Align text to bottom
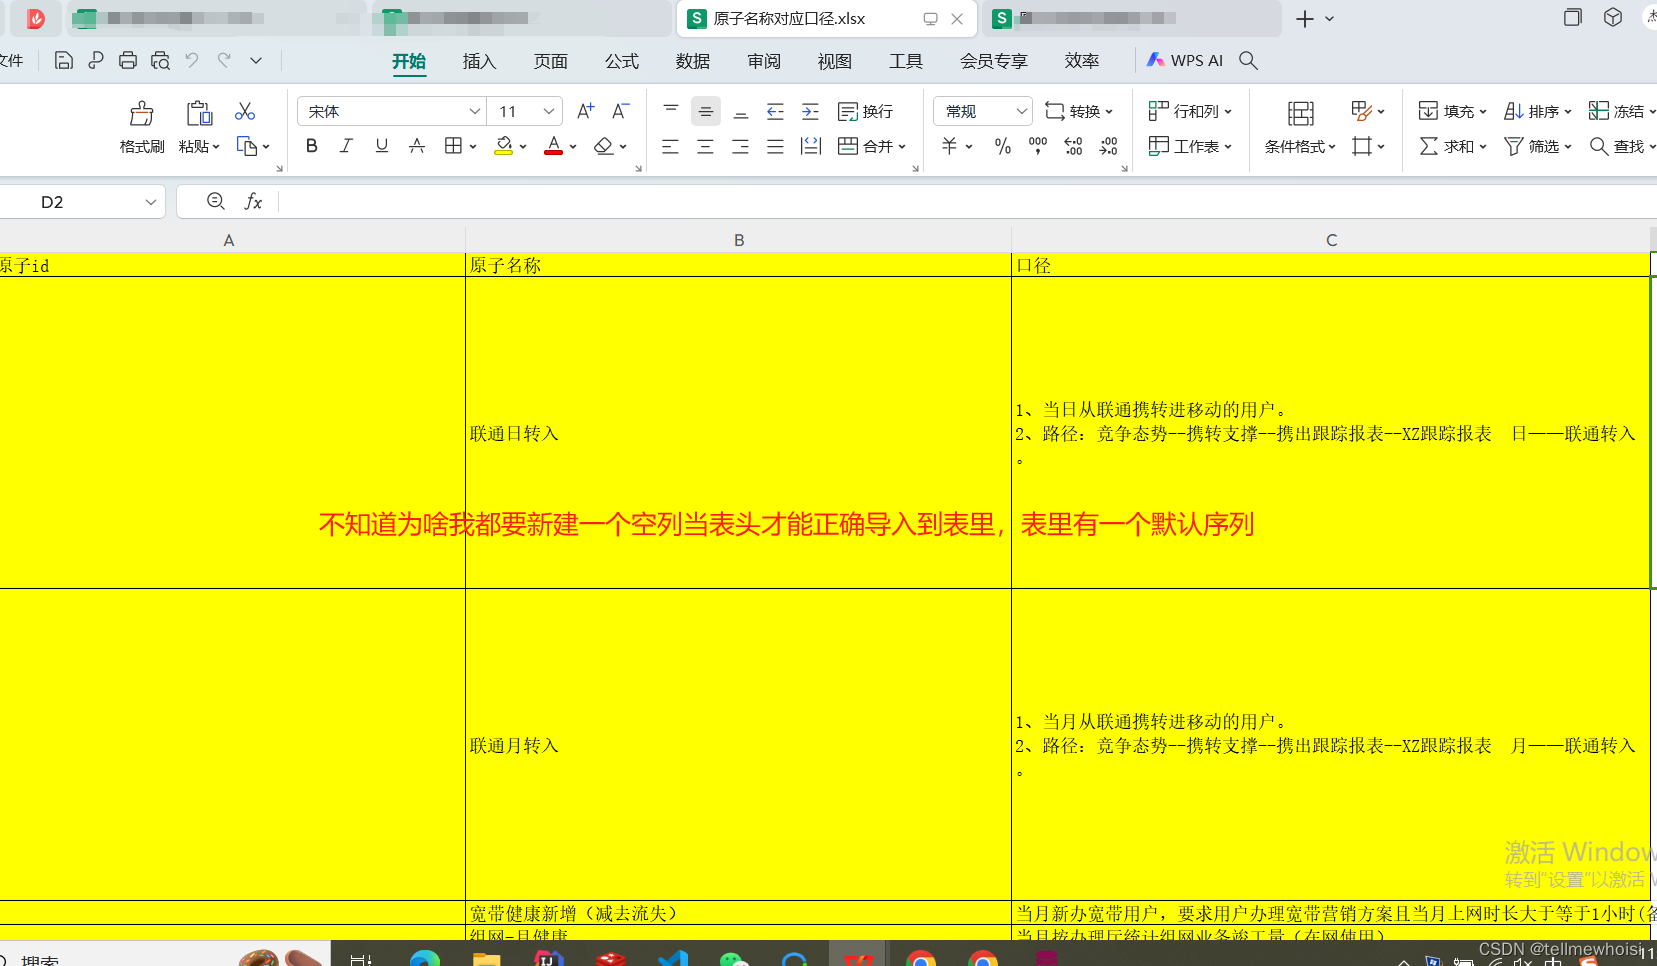 tap(741, 111)
